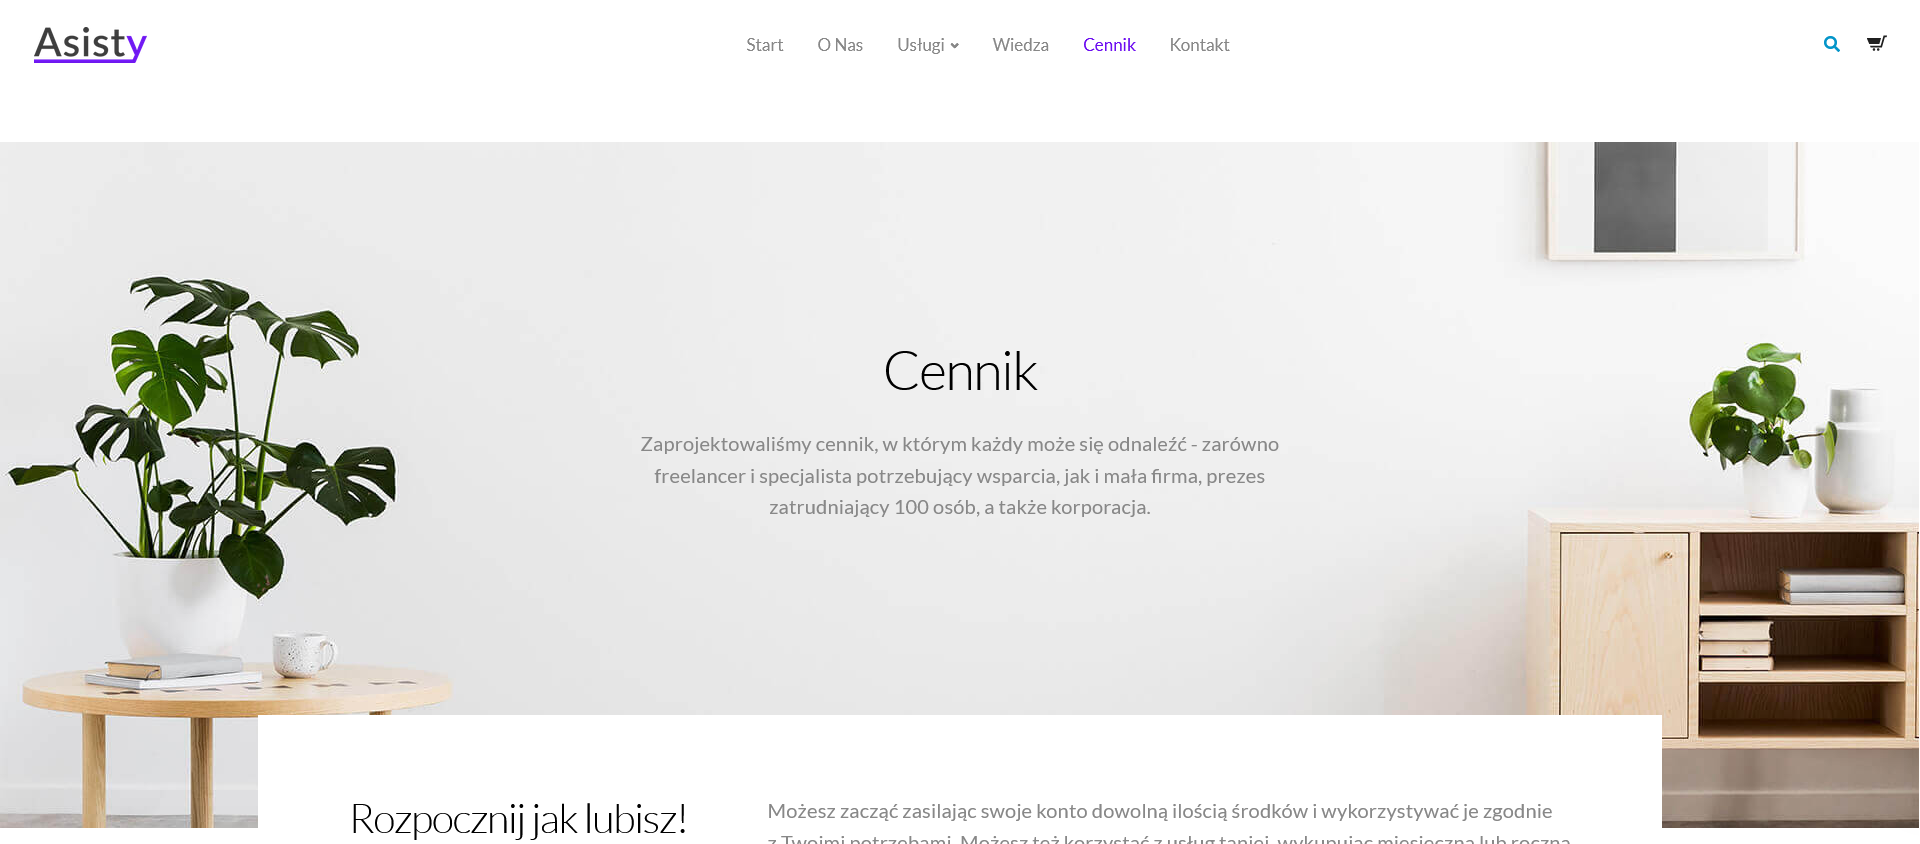Click the wooden bookshelf cabinet image
This screenshot has width=1920, height=844.
pyautogui.click(x=1722, y=640)
